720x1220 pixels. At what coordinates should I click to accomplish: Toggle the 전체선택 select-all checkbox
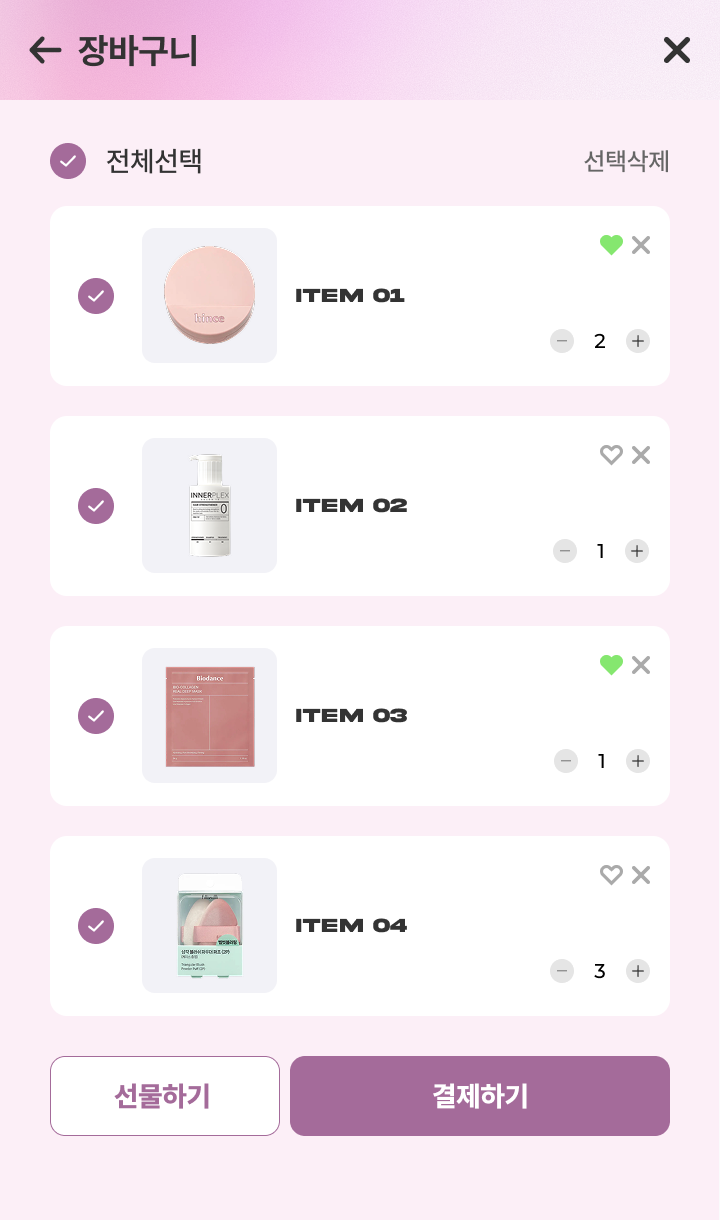(x=68, y=161)
